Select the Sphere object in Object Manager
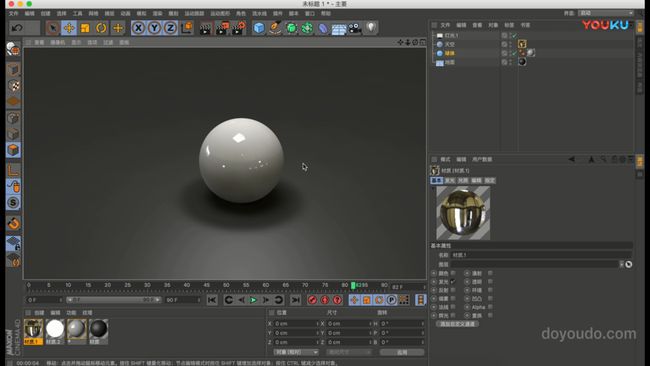This screenshot has width=650, height=366. coord(450,53)
